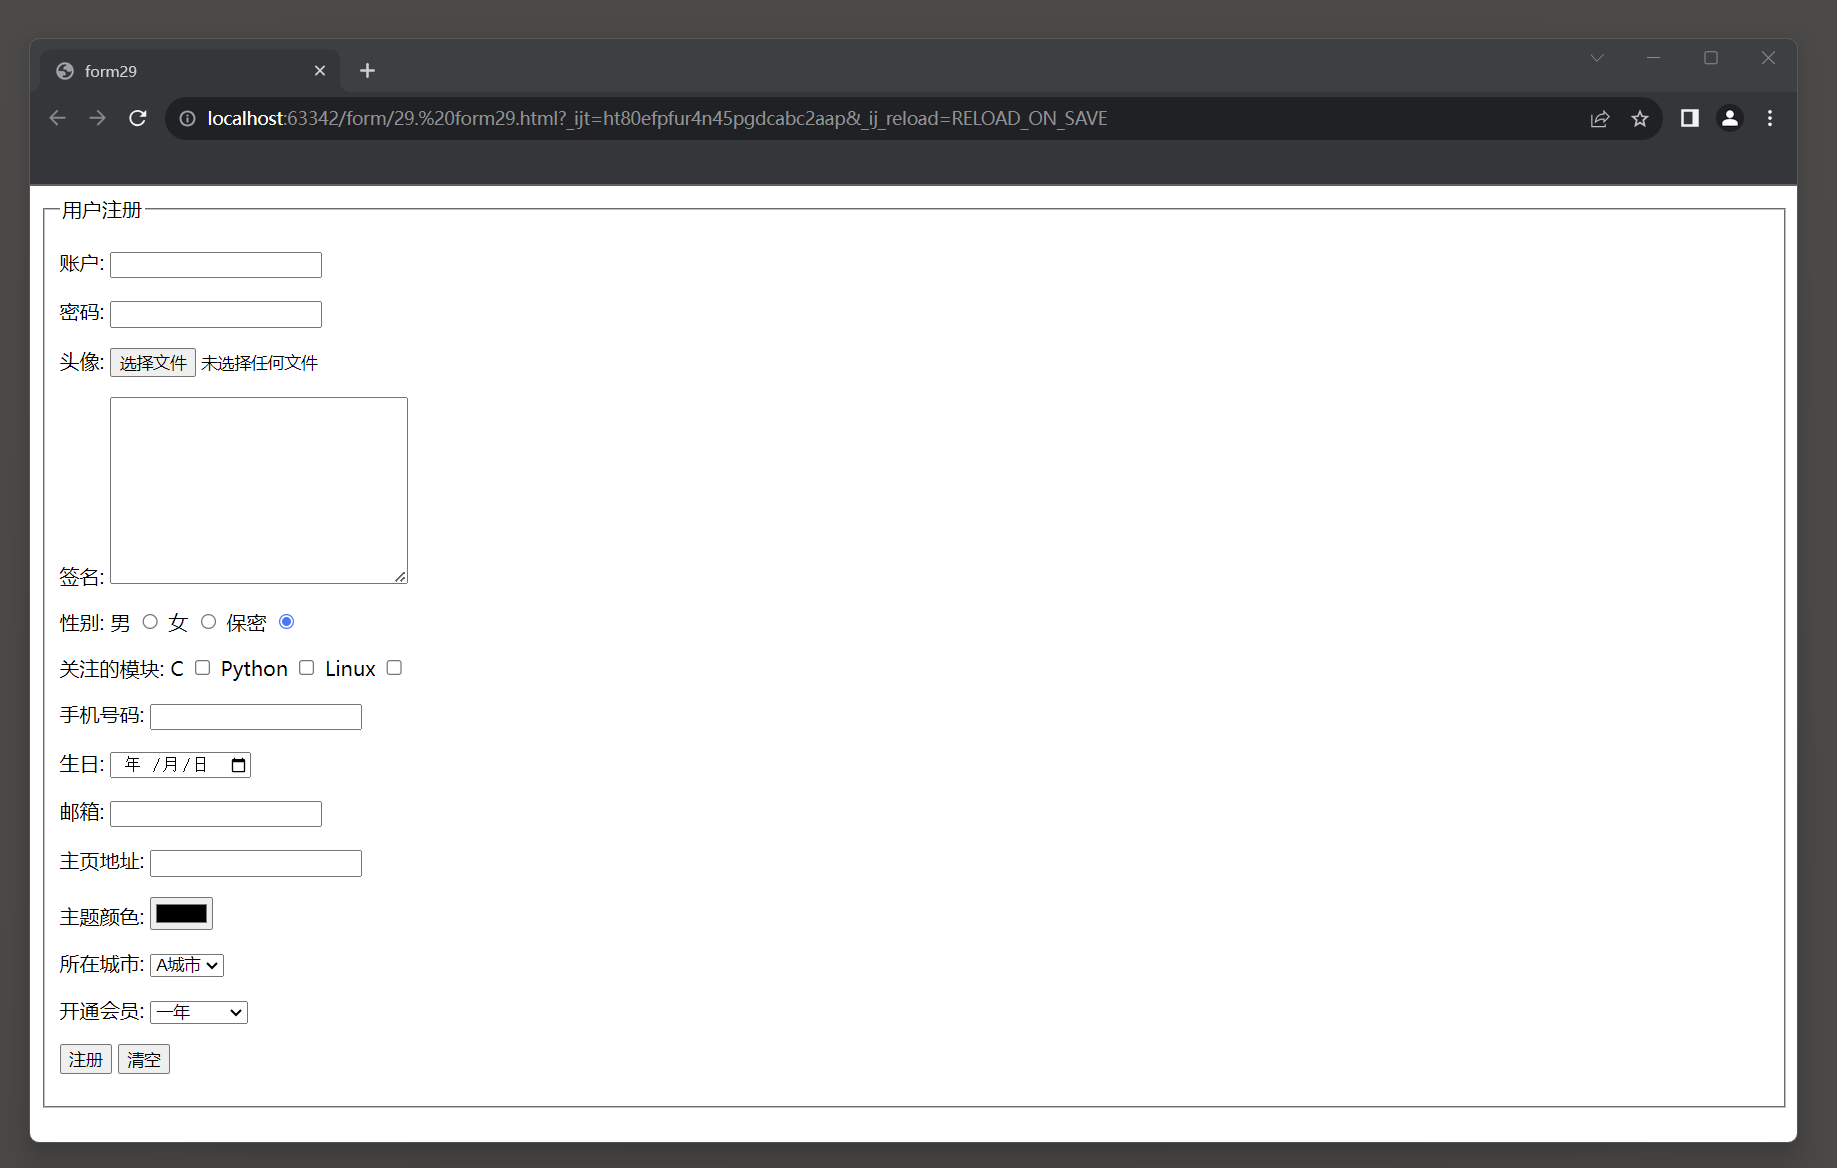Share this page icon

1600,118
